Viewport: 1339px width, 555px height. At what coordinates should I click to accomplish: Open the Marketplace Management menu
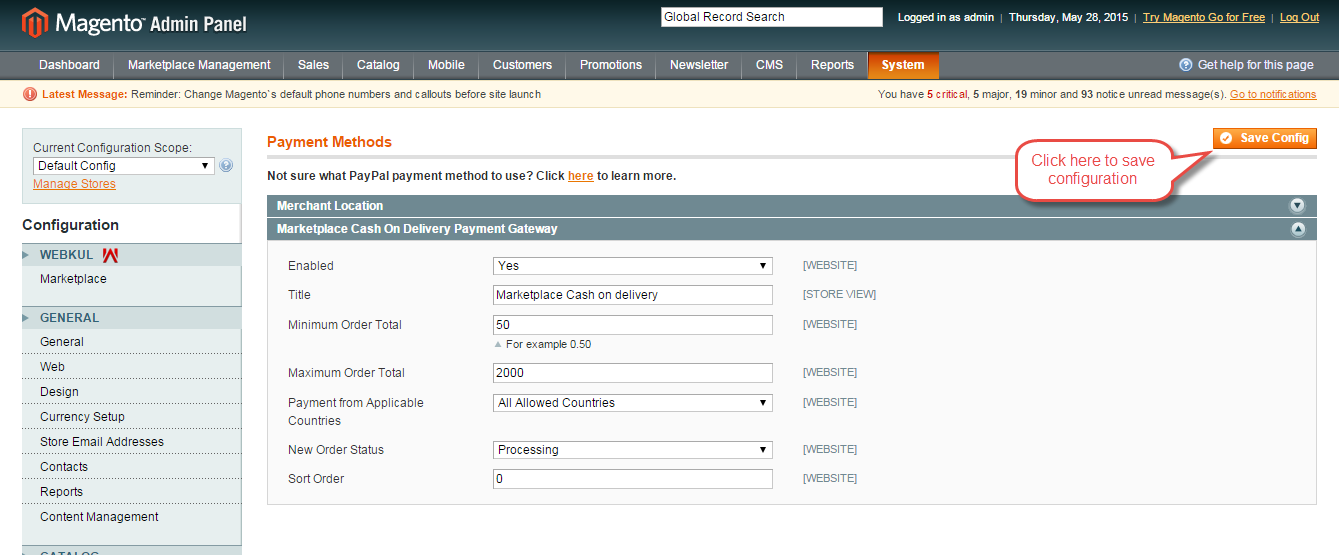(199, 65)
